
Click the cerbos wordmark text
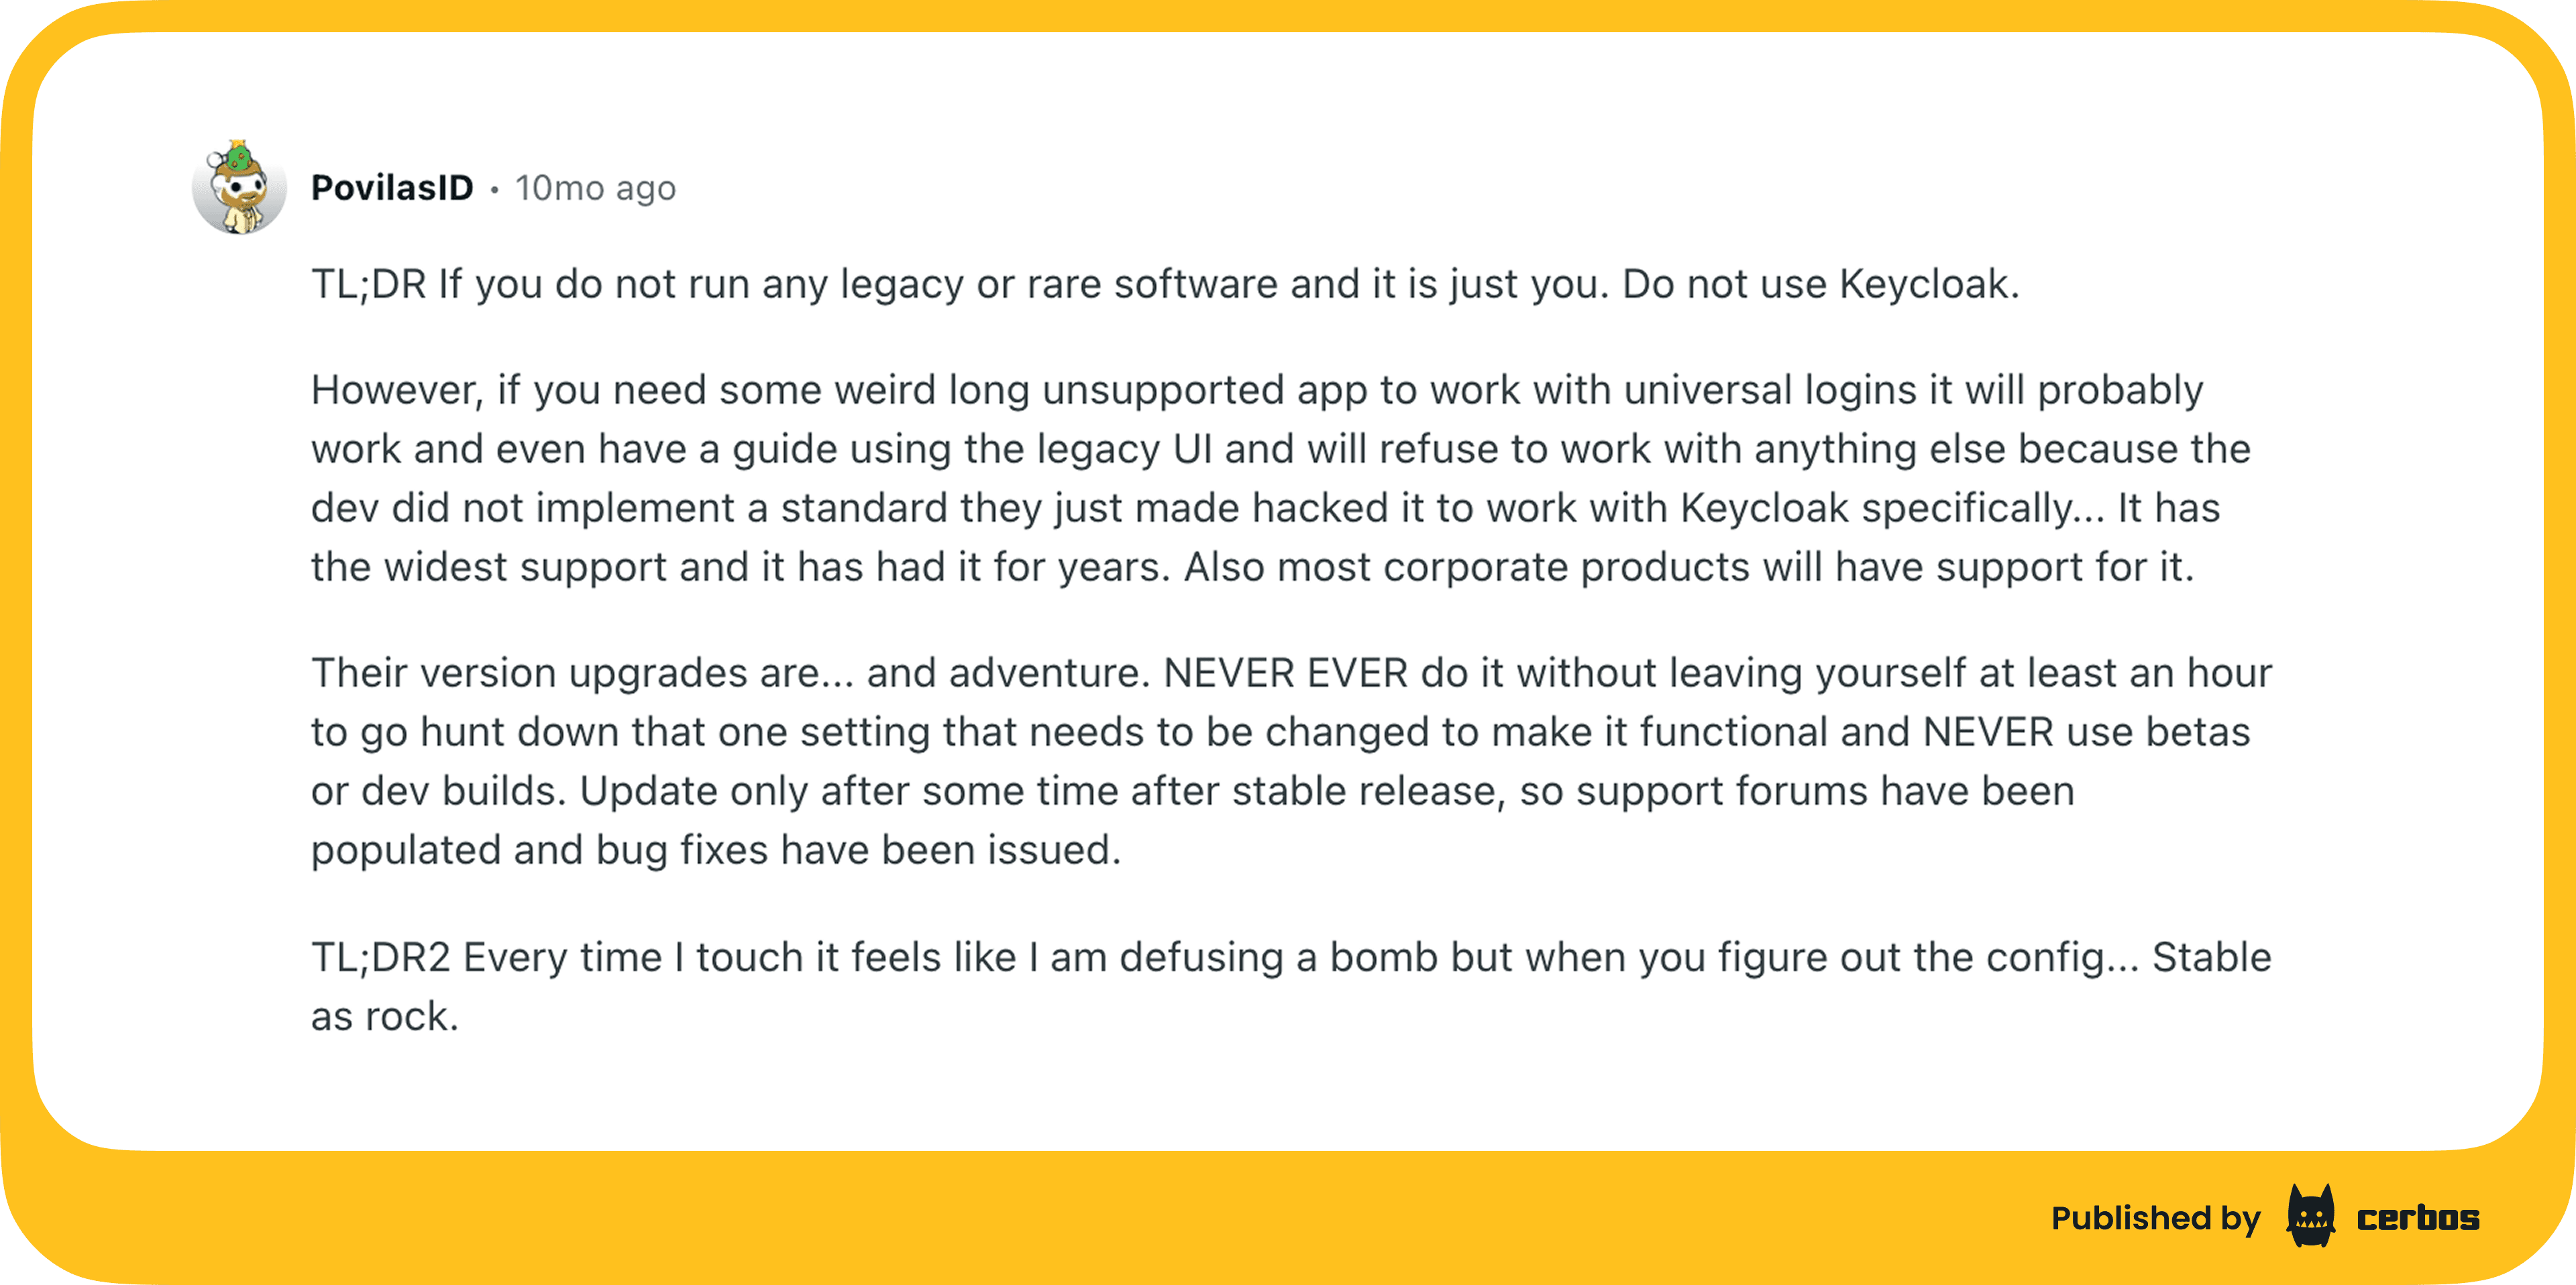(x=2418, y=1218)
